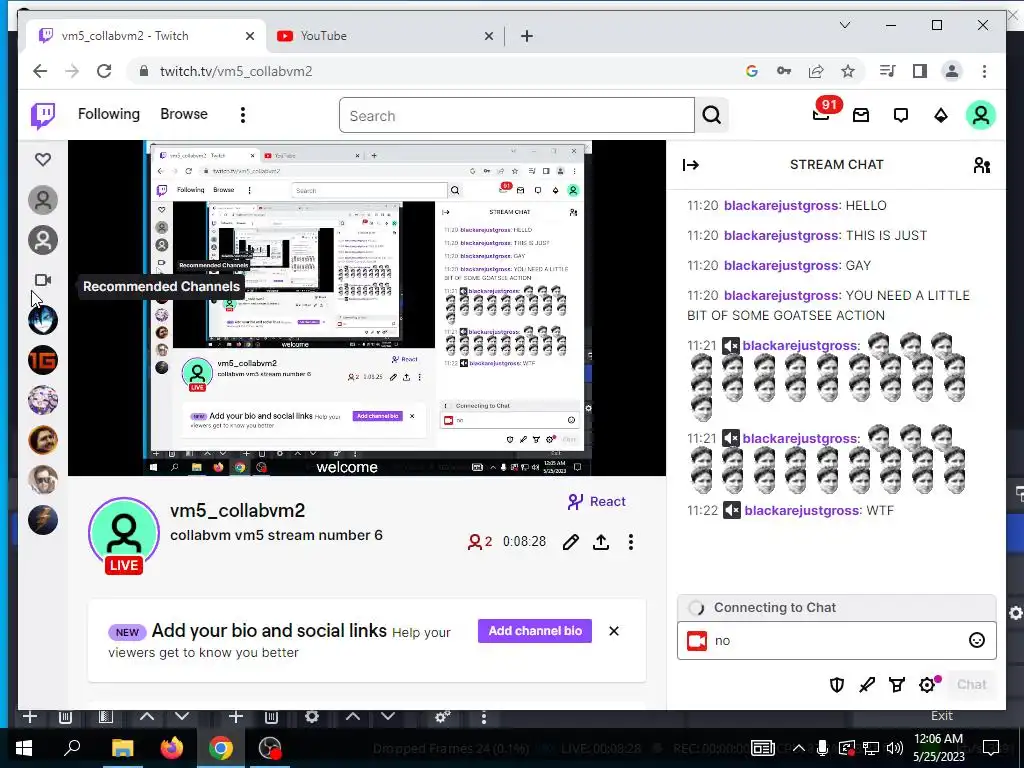Click the share stream upload icon
The image size is (1024, 768).
point(601,542)
